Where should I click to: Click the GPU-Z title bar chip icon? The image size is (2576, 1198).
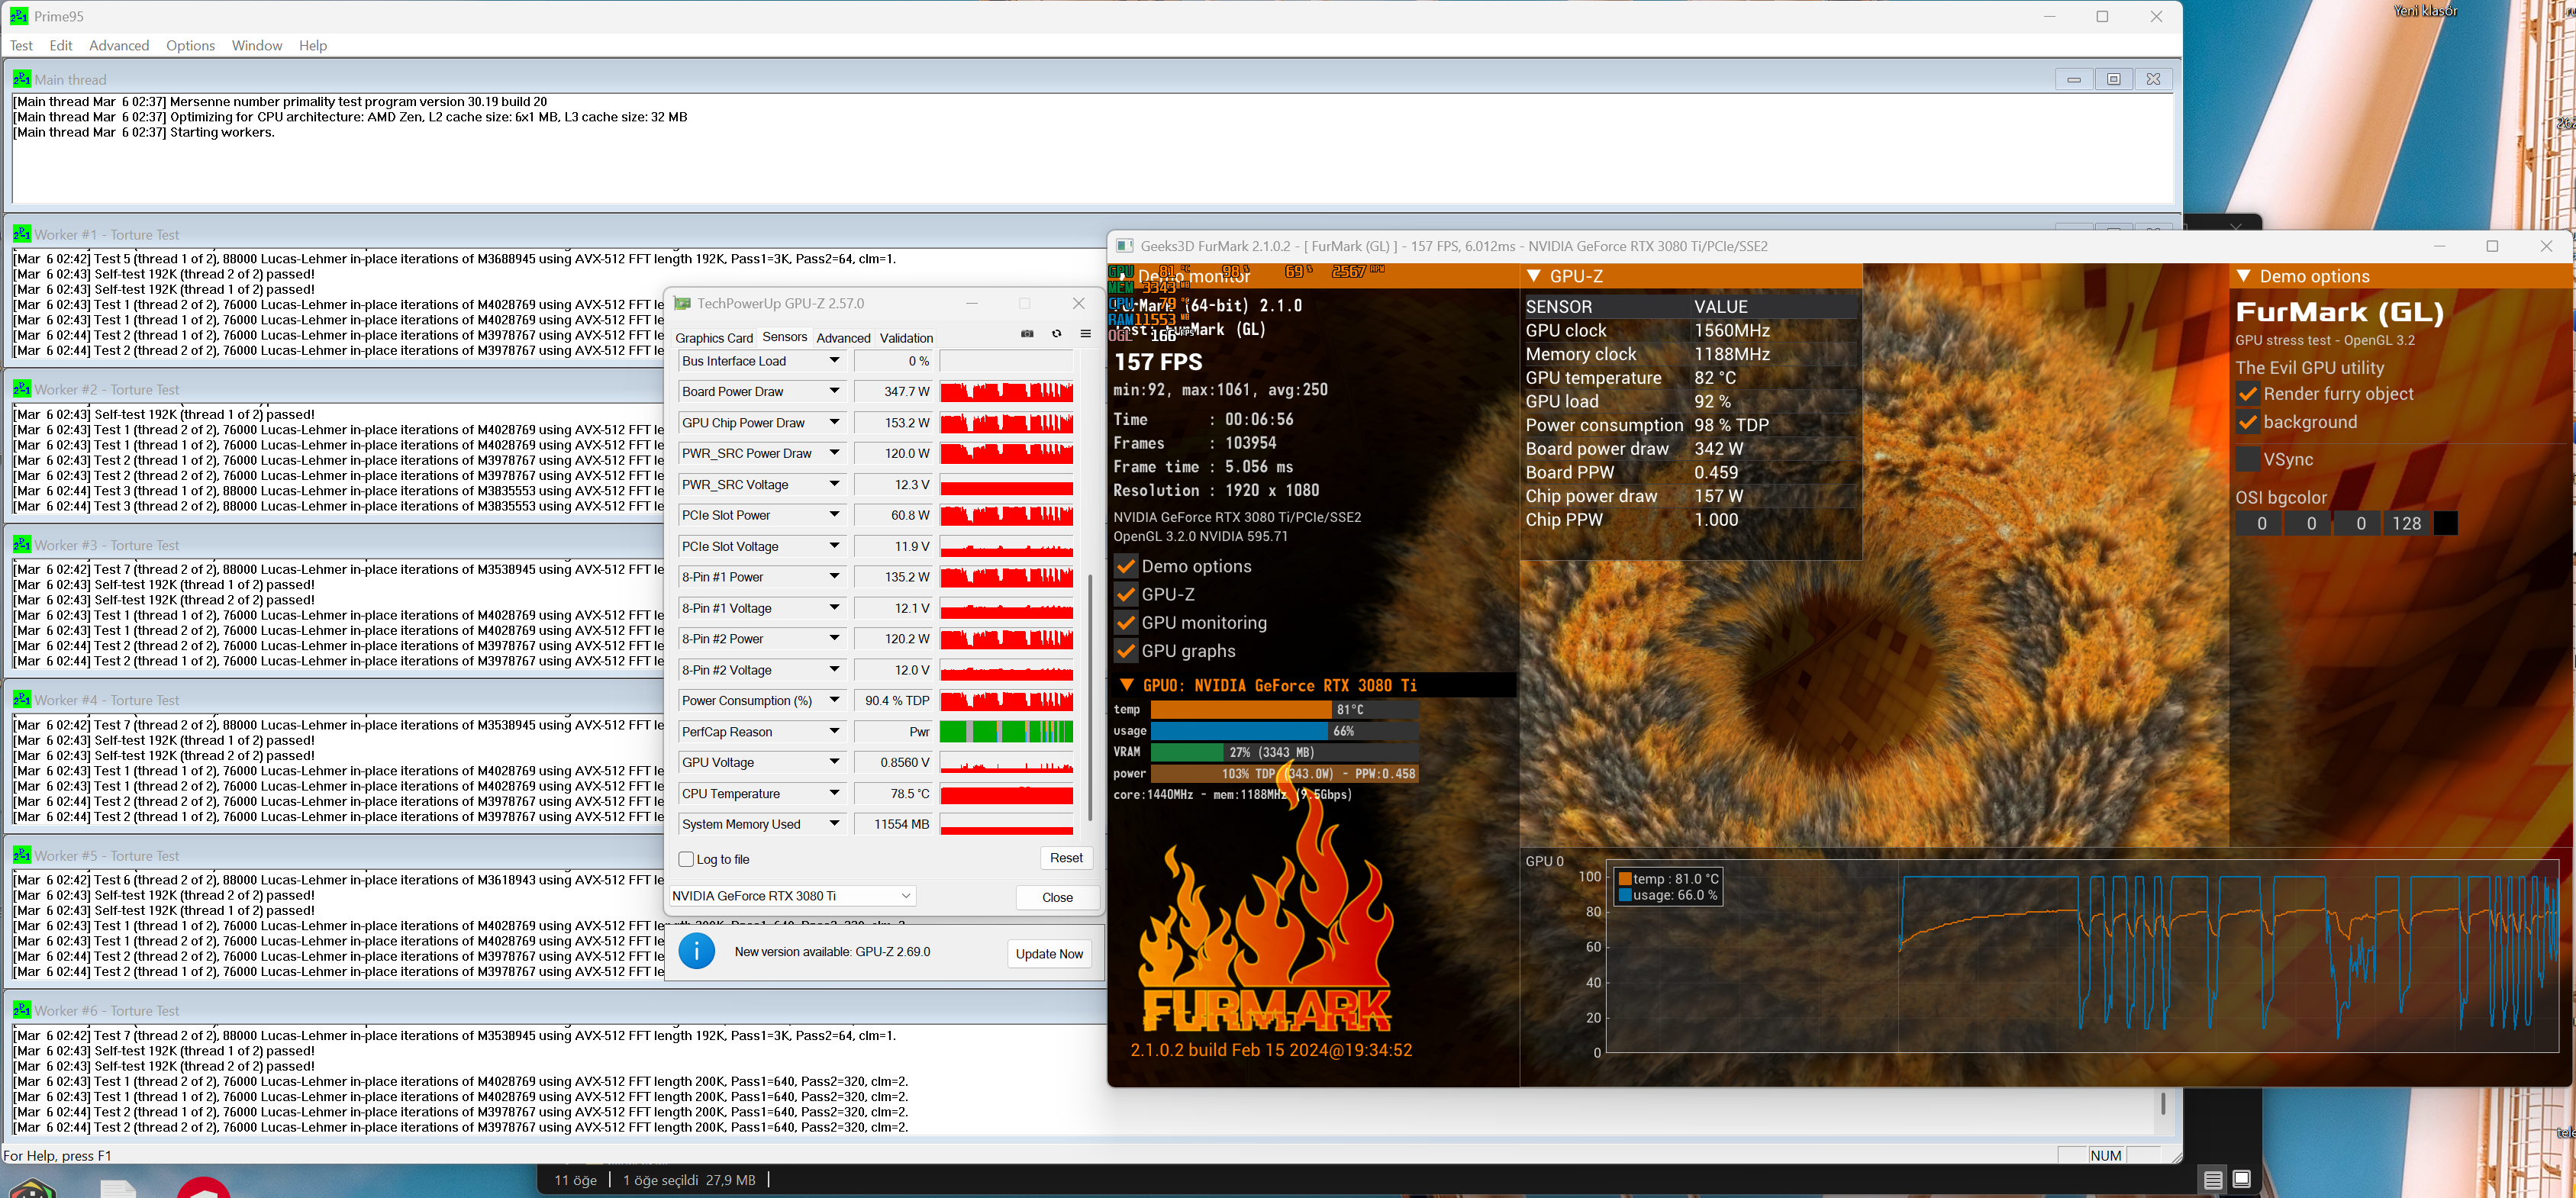682,303
